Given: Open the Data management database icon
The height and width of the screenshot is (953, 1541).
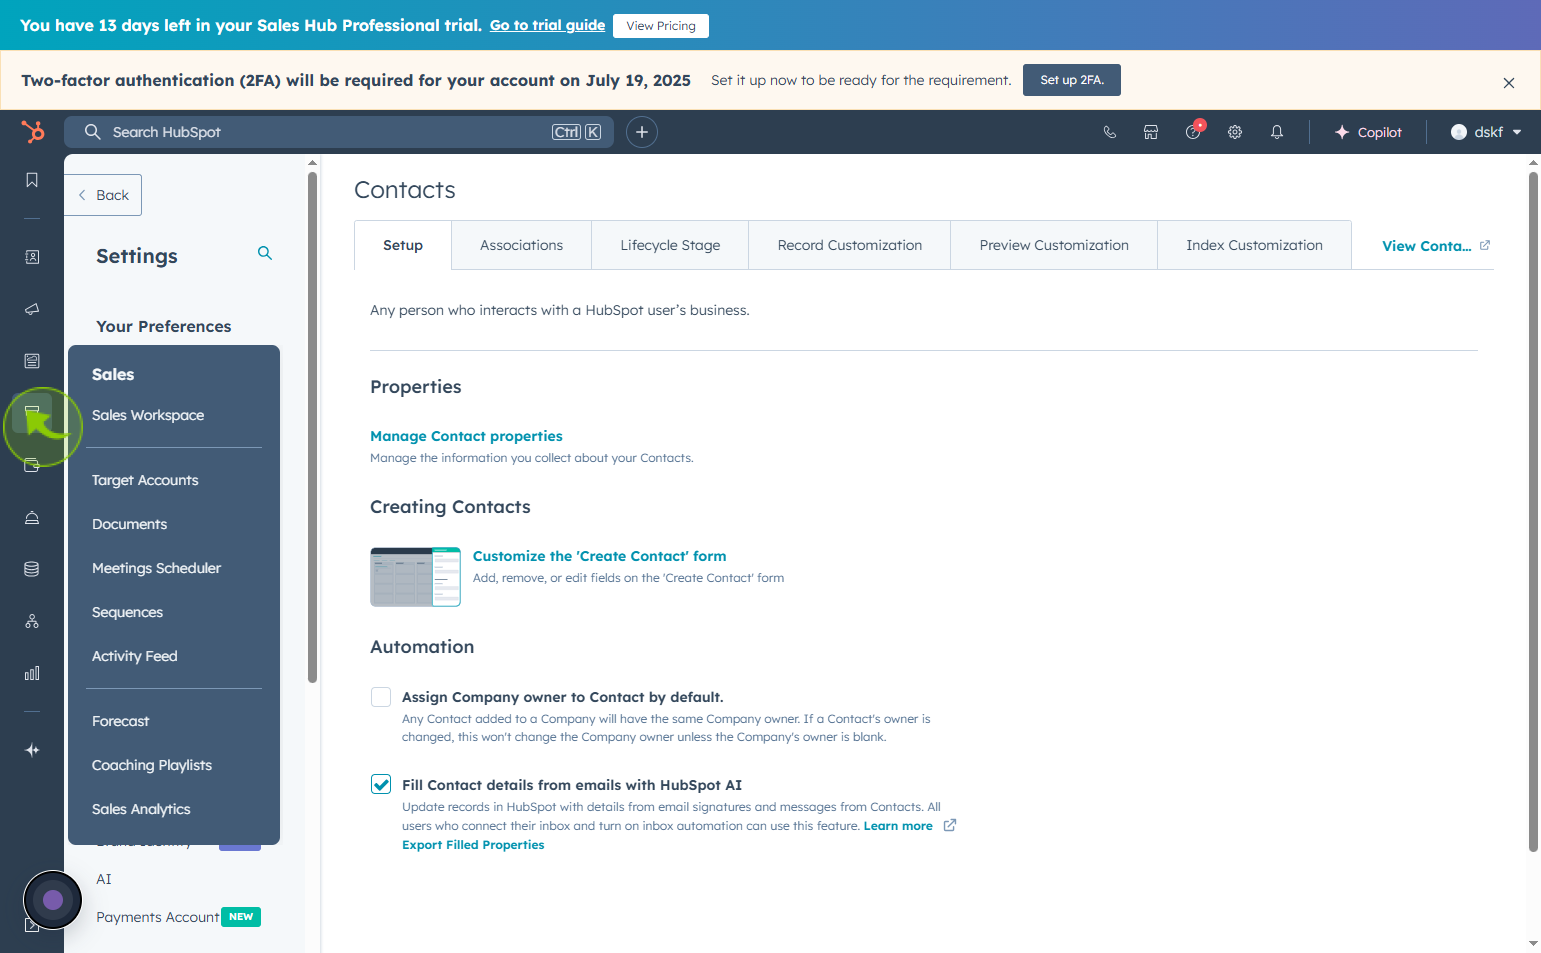Looking at the screenshot, I should coord(32,569).
